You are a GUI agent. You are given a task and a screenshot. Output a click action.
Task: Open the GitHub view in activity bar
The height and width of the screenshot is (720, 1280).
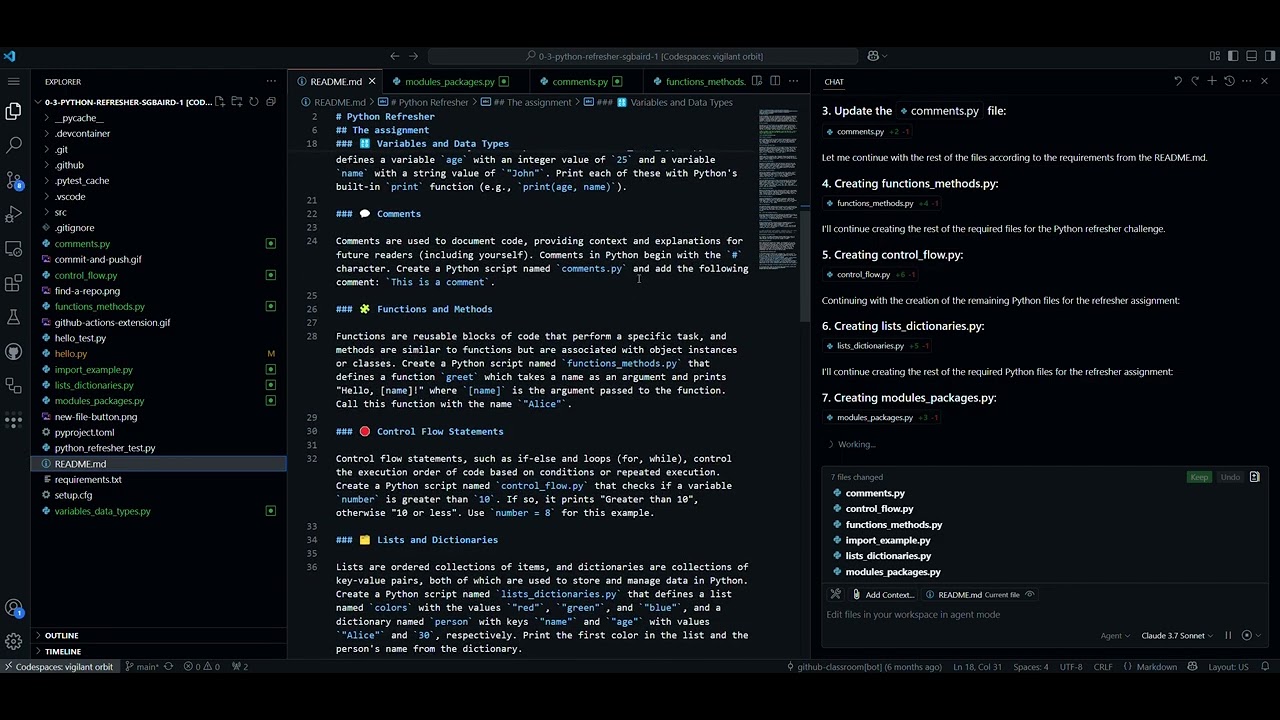[14, 351]
